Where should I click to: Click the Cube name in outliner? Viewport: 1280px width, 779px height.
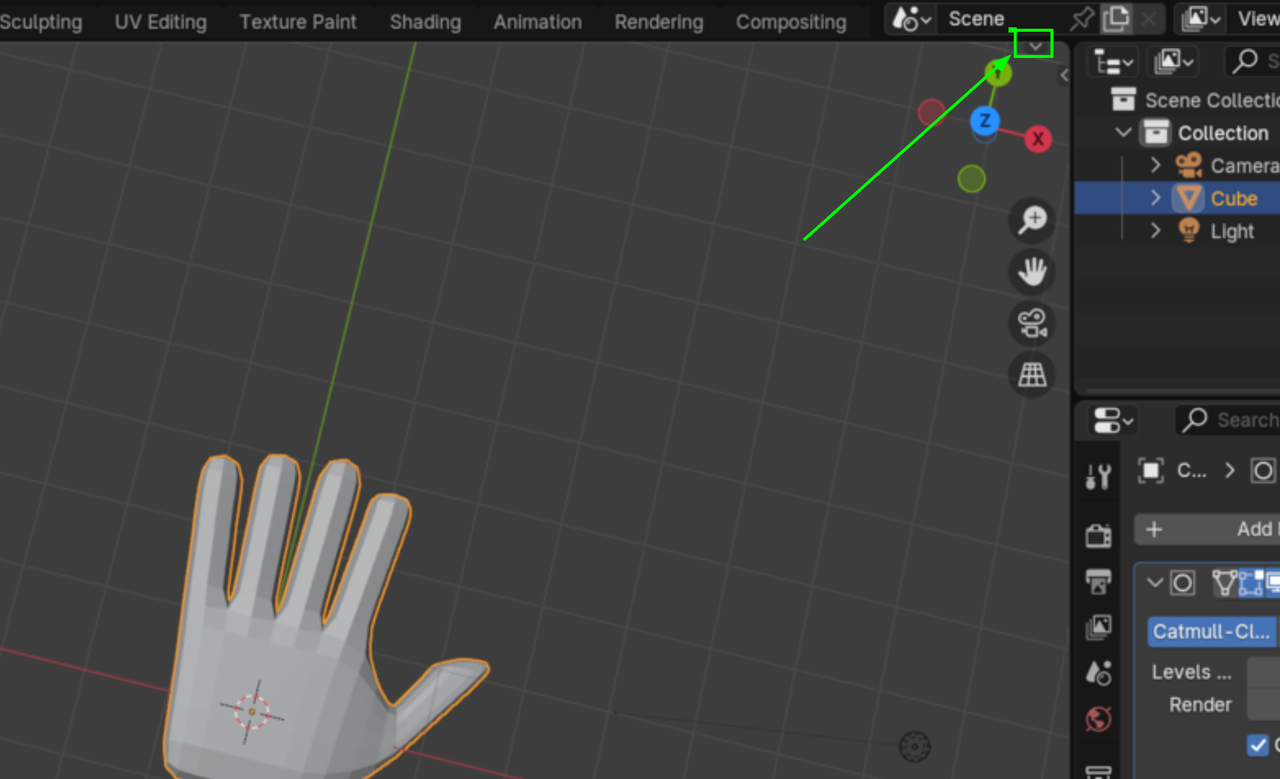1234,198
